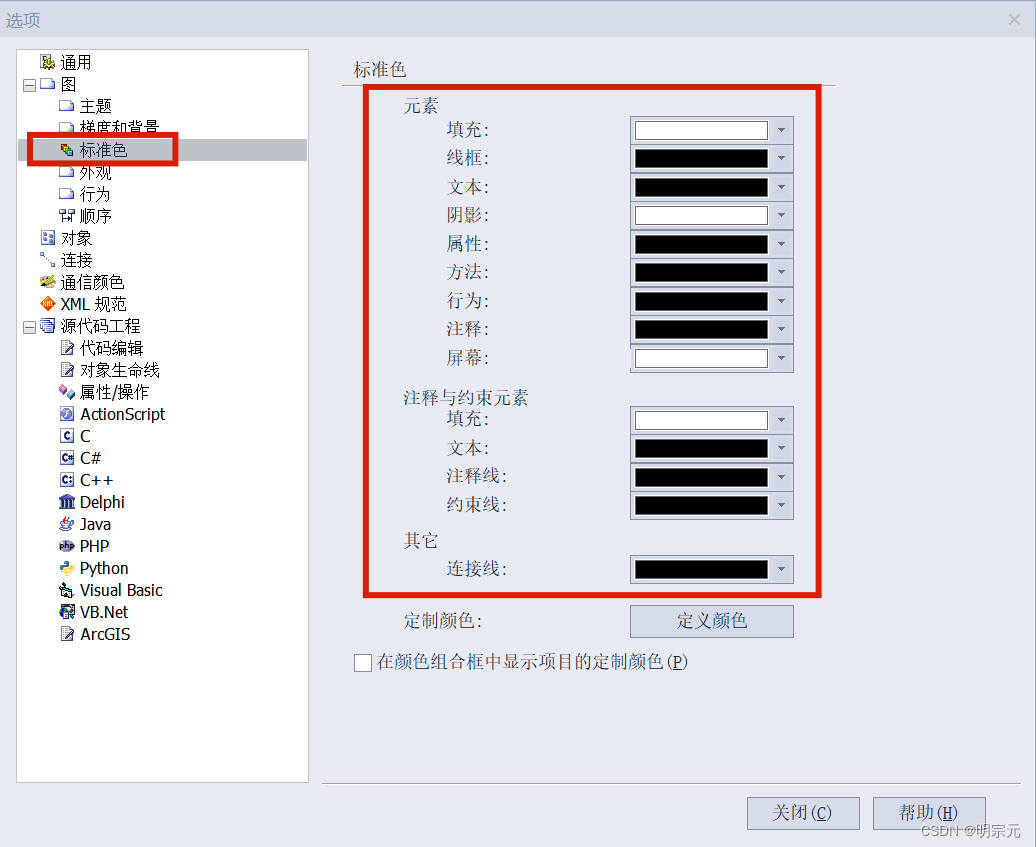Collapse the 源代码工程 tree node

29,327
